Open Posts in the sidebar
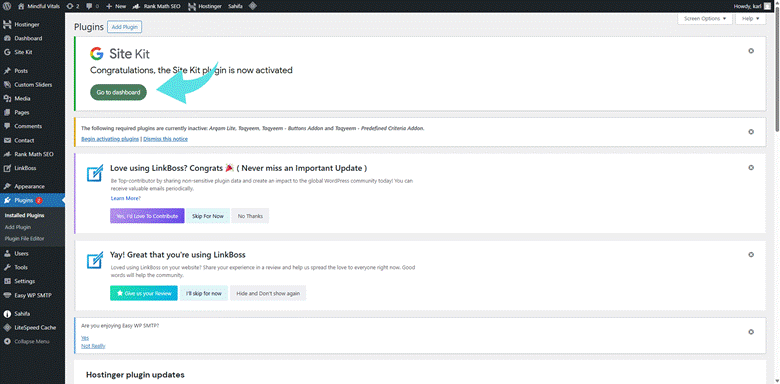This screenshot has width=780, height=384. [x=32, y=71]
